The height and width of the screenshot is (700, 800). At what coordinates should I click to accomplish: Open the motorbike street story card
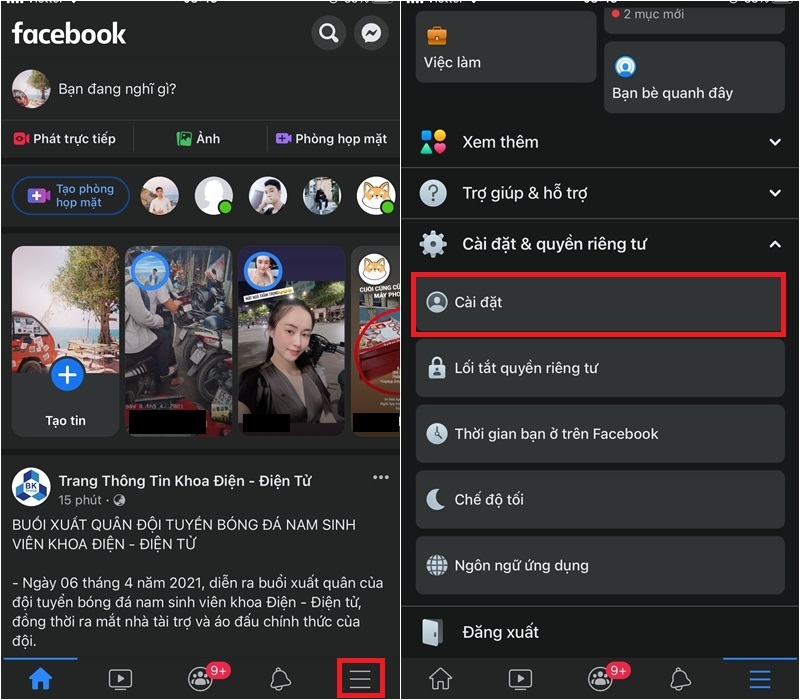(x=178, y=341)
